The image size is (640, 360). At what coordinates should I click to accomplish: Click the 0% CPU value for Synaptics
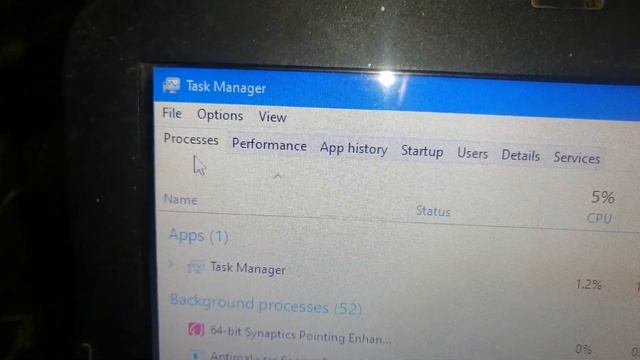click(583, 349)
